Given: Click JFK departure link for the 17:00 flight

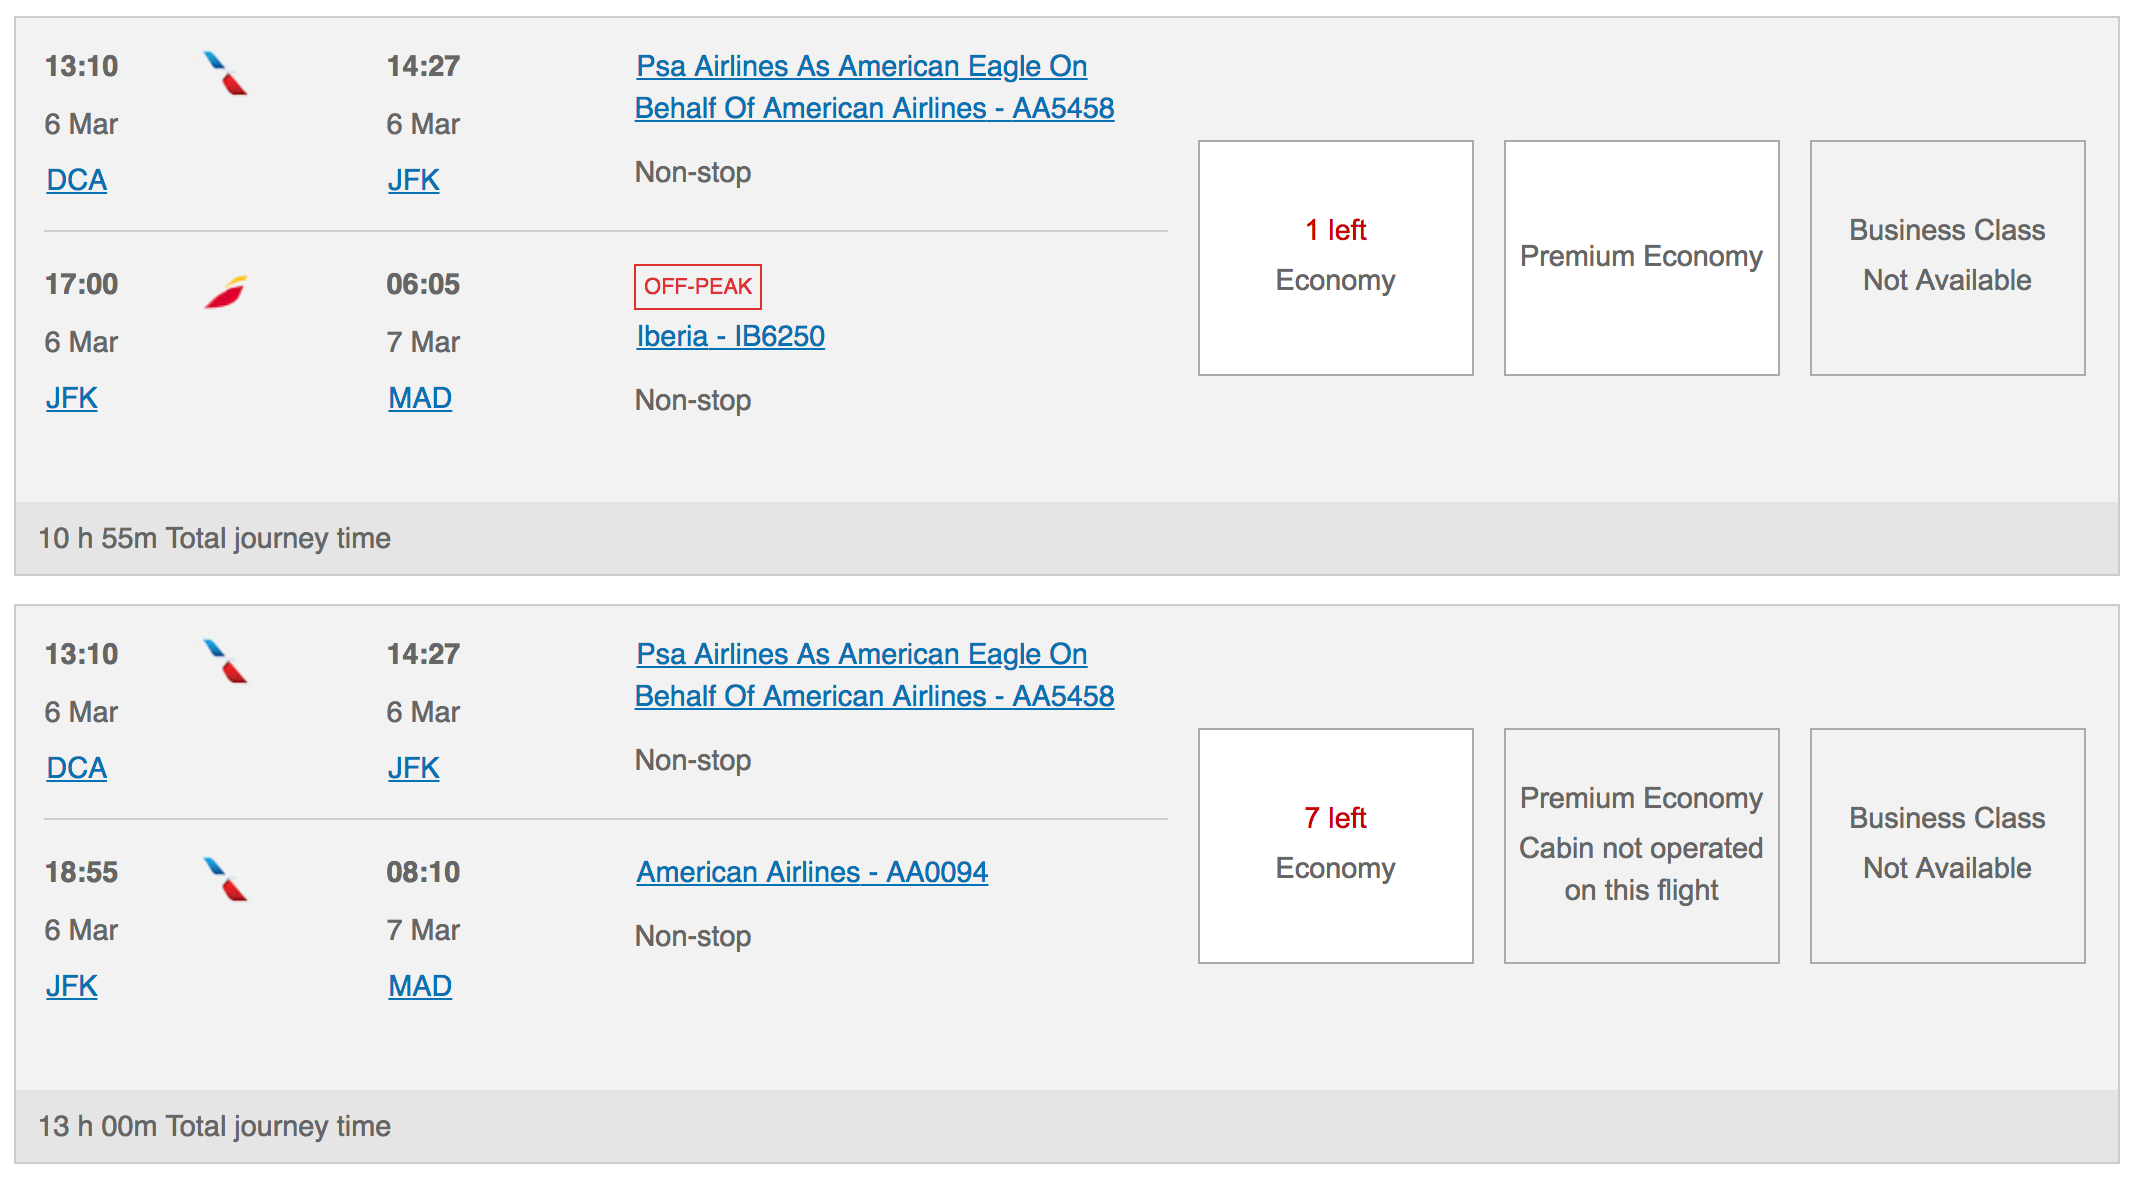Looking at the screenshot, I should 72,398.
